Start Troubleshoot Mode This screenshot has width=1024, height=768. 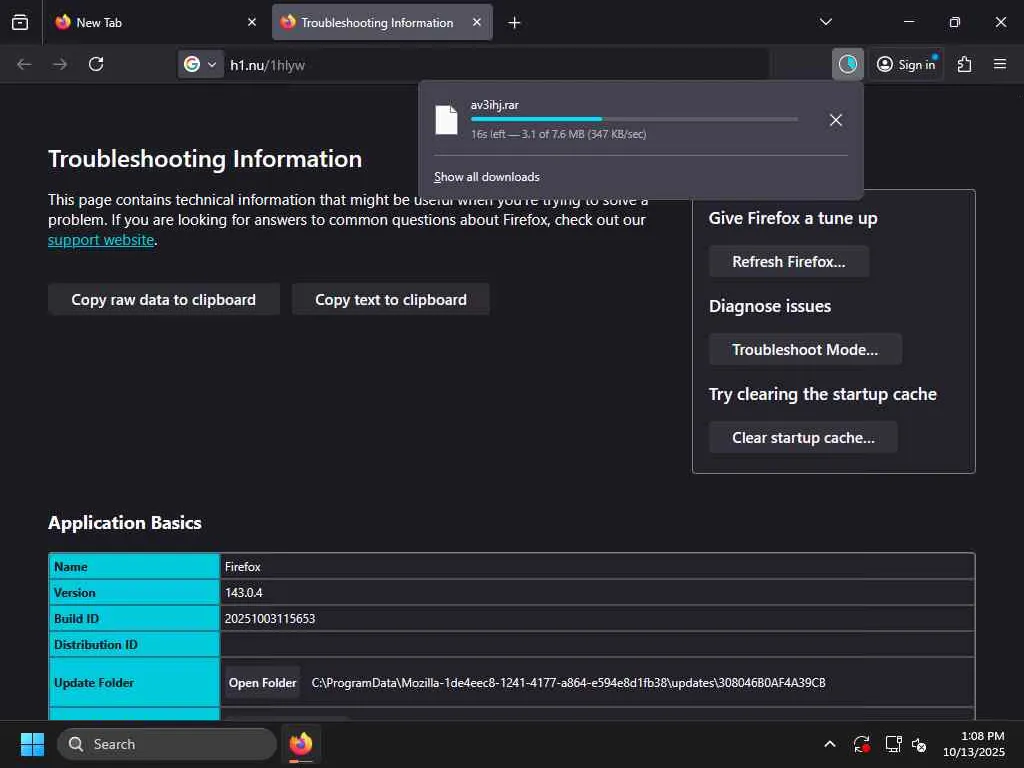tap(805, 349)
